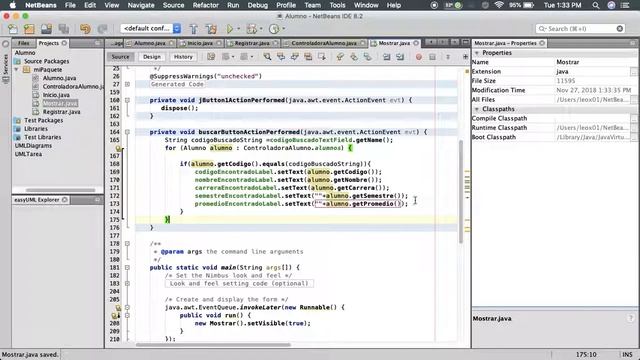Viewport: 640px width, 360px height.
Task: Open the default configuration combo box
Action: [x=151, y=29]
